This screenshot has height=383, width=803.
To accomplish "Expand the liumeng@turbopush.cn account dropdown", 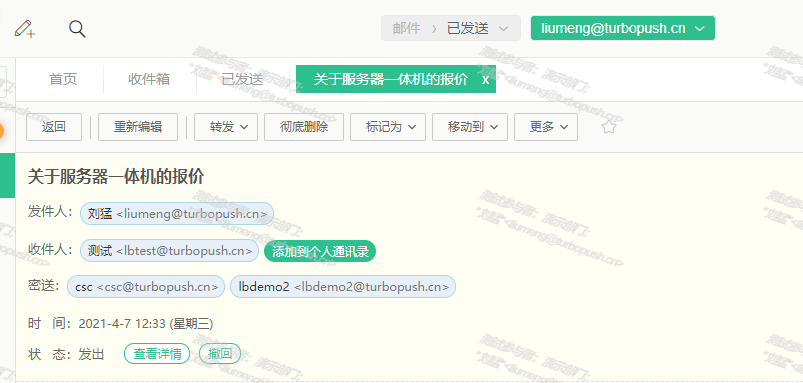I will [623, 28].
